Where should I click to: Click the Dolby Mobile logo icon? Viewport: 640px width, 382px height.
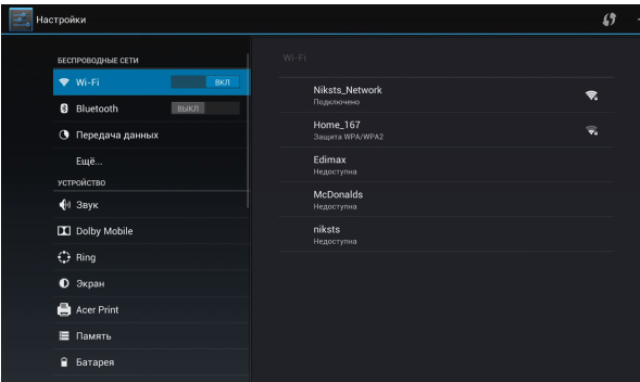[x=64, y=231]
